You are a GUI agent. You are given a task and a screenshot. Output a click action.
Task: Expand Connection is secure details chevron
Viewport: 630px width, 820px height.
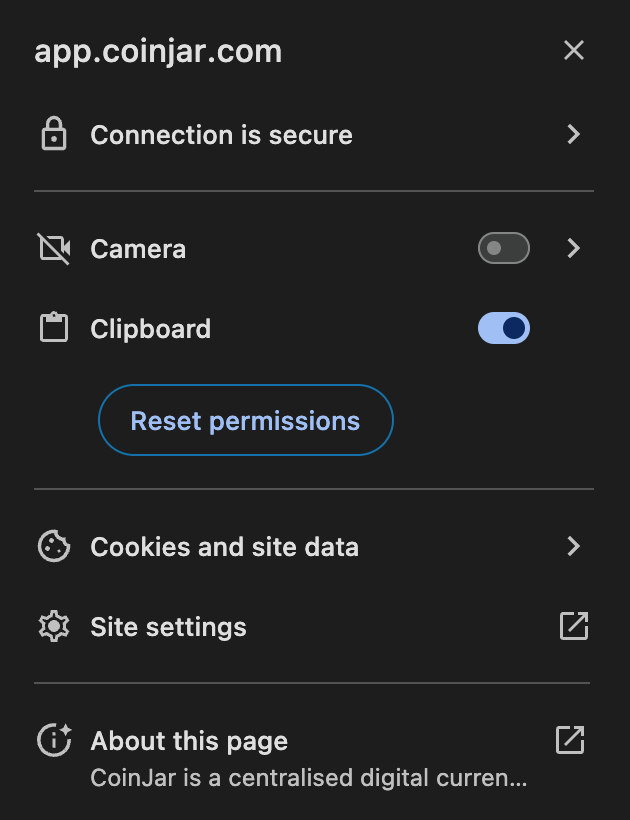click(574, 134)
